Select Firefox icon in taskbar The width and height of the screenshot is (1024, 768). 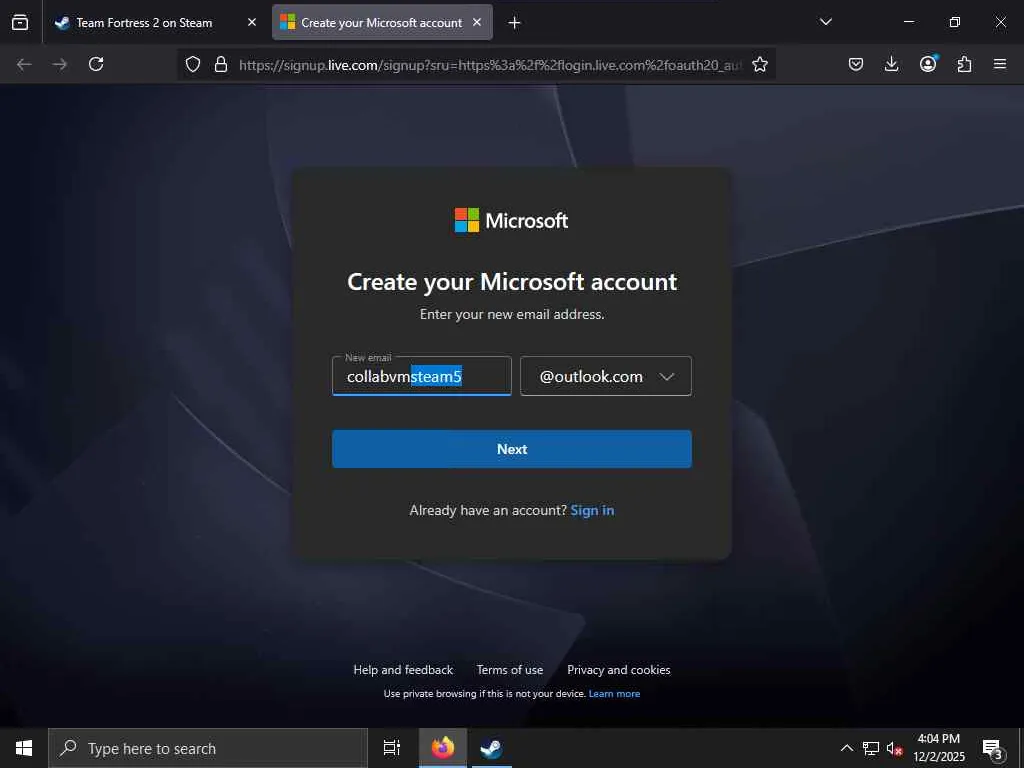443,748
